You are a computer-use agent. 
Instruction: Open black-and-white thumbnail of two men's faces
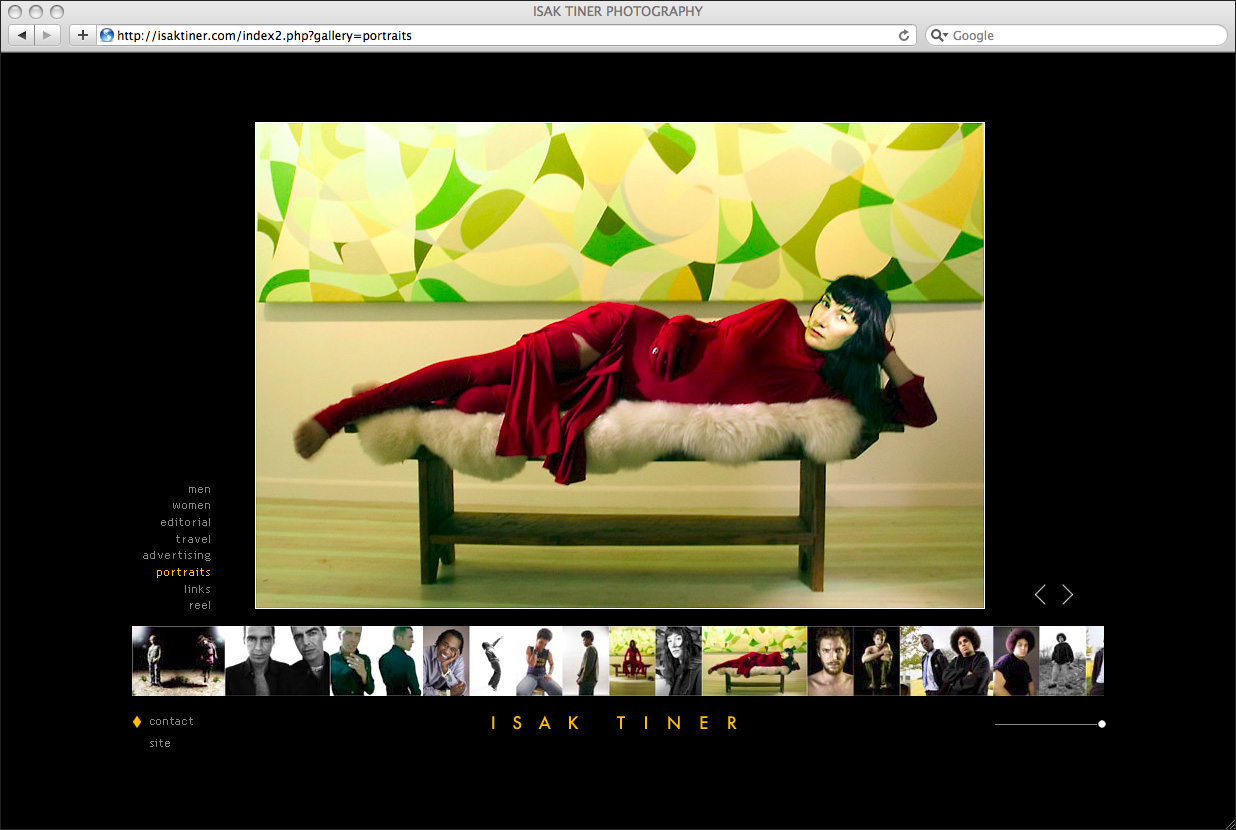click(x=278, y=661)
